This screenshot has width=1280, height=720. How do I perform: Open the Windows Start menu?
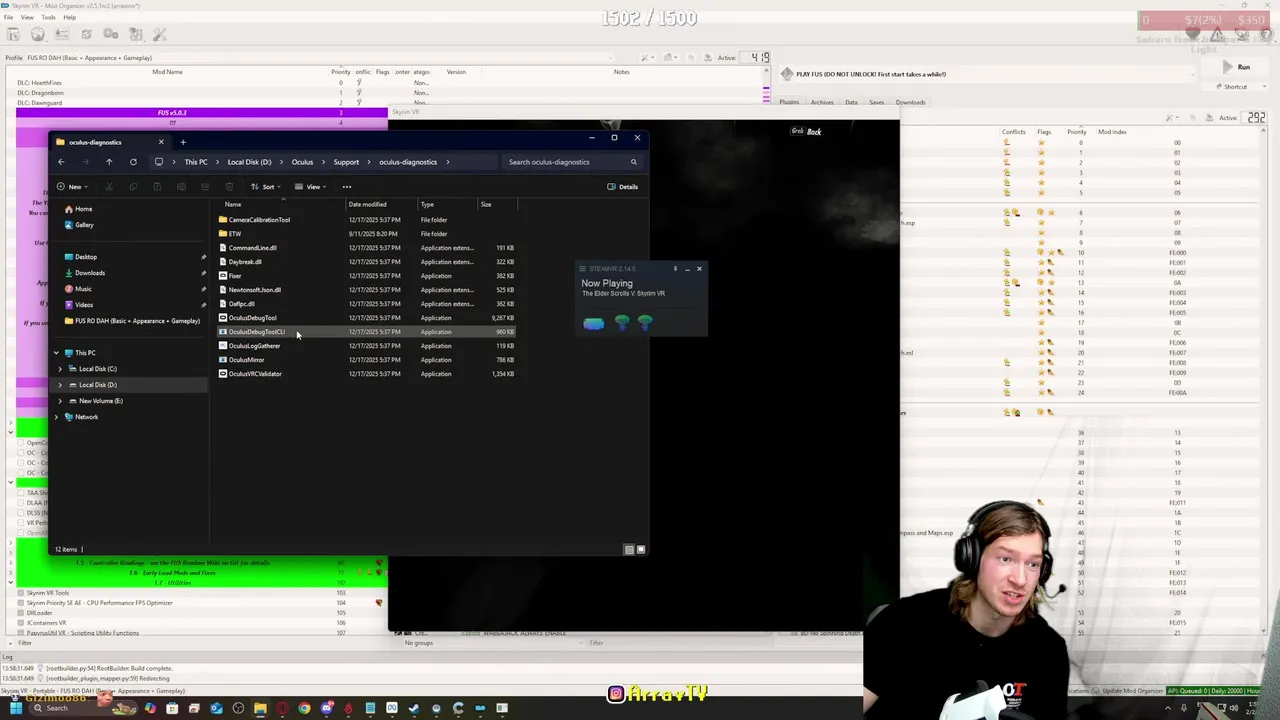tap(15, 709)
